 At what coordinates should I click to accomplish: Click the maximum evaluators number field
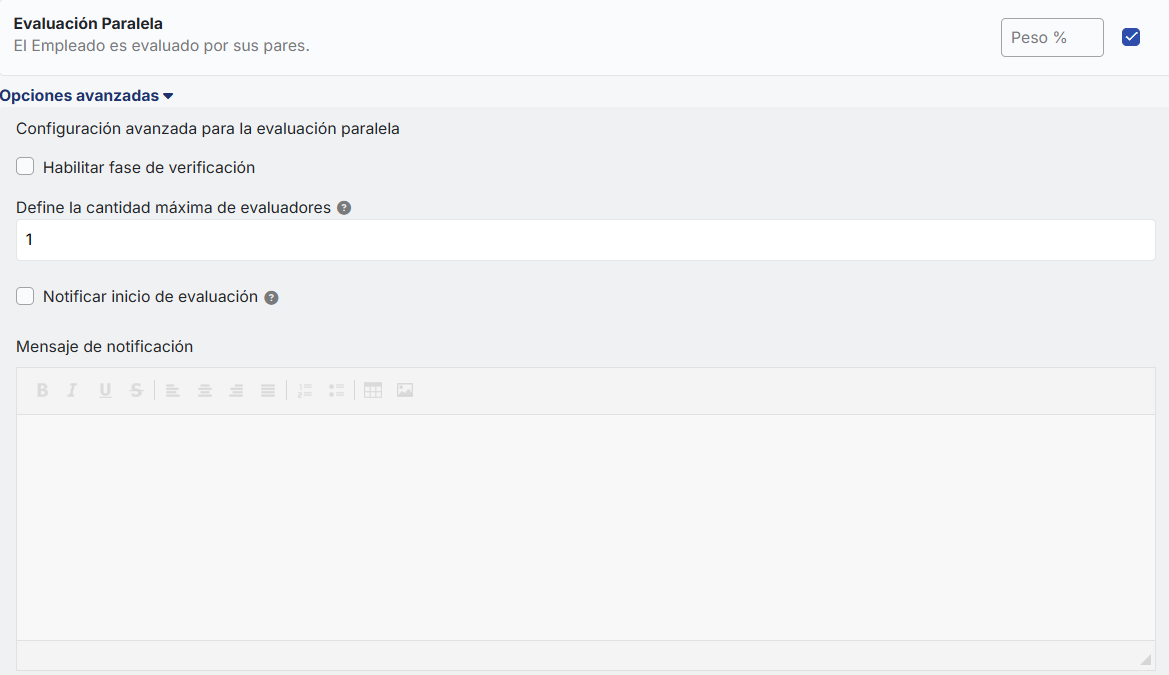point(585,240)
